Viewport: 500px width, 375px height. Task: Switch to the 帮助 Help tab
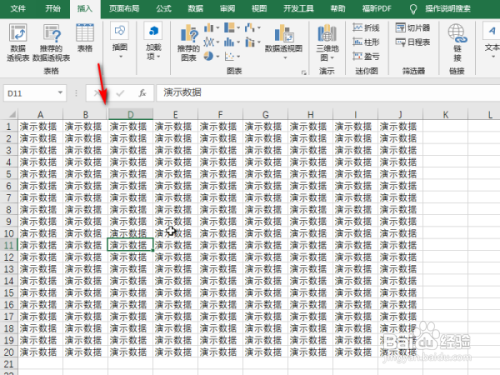338,9
